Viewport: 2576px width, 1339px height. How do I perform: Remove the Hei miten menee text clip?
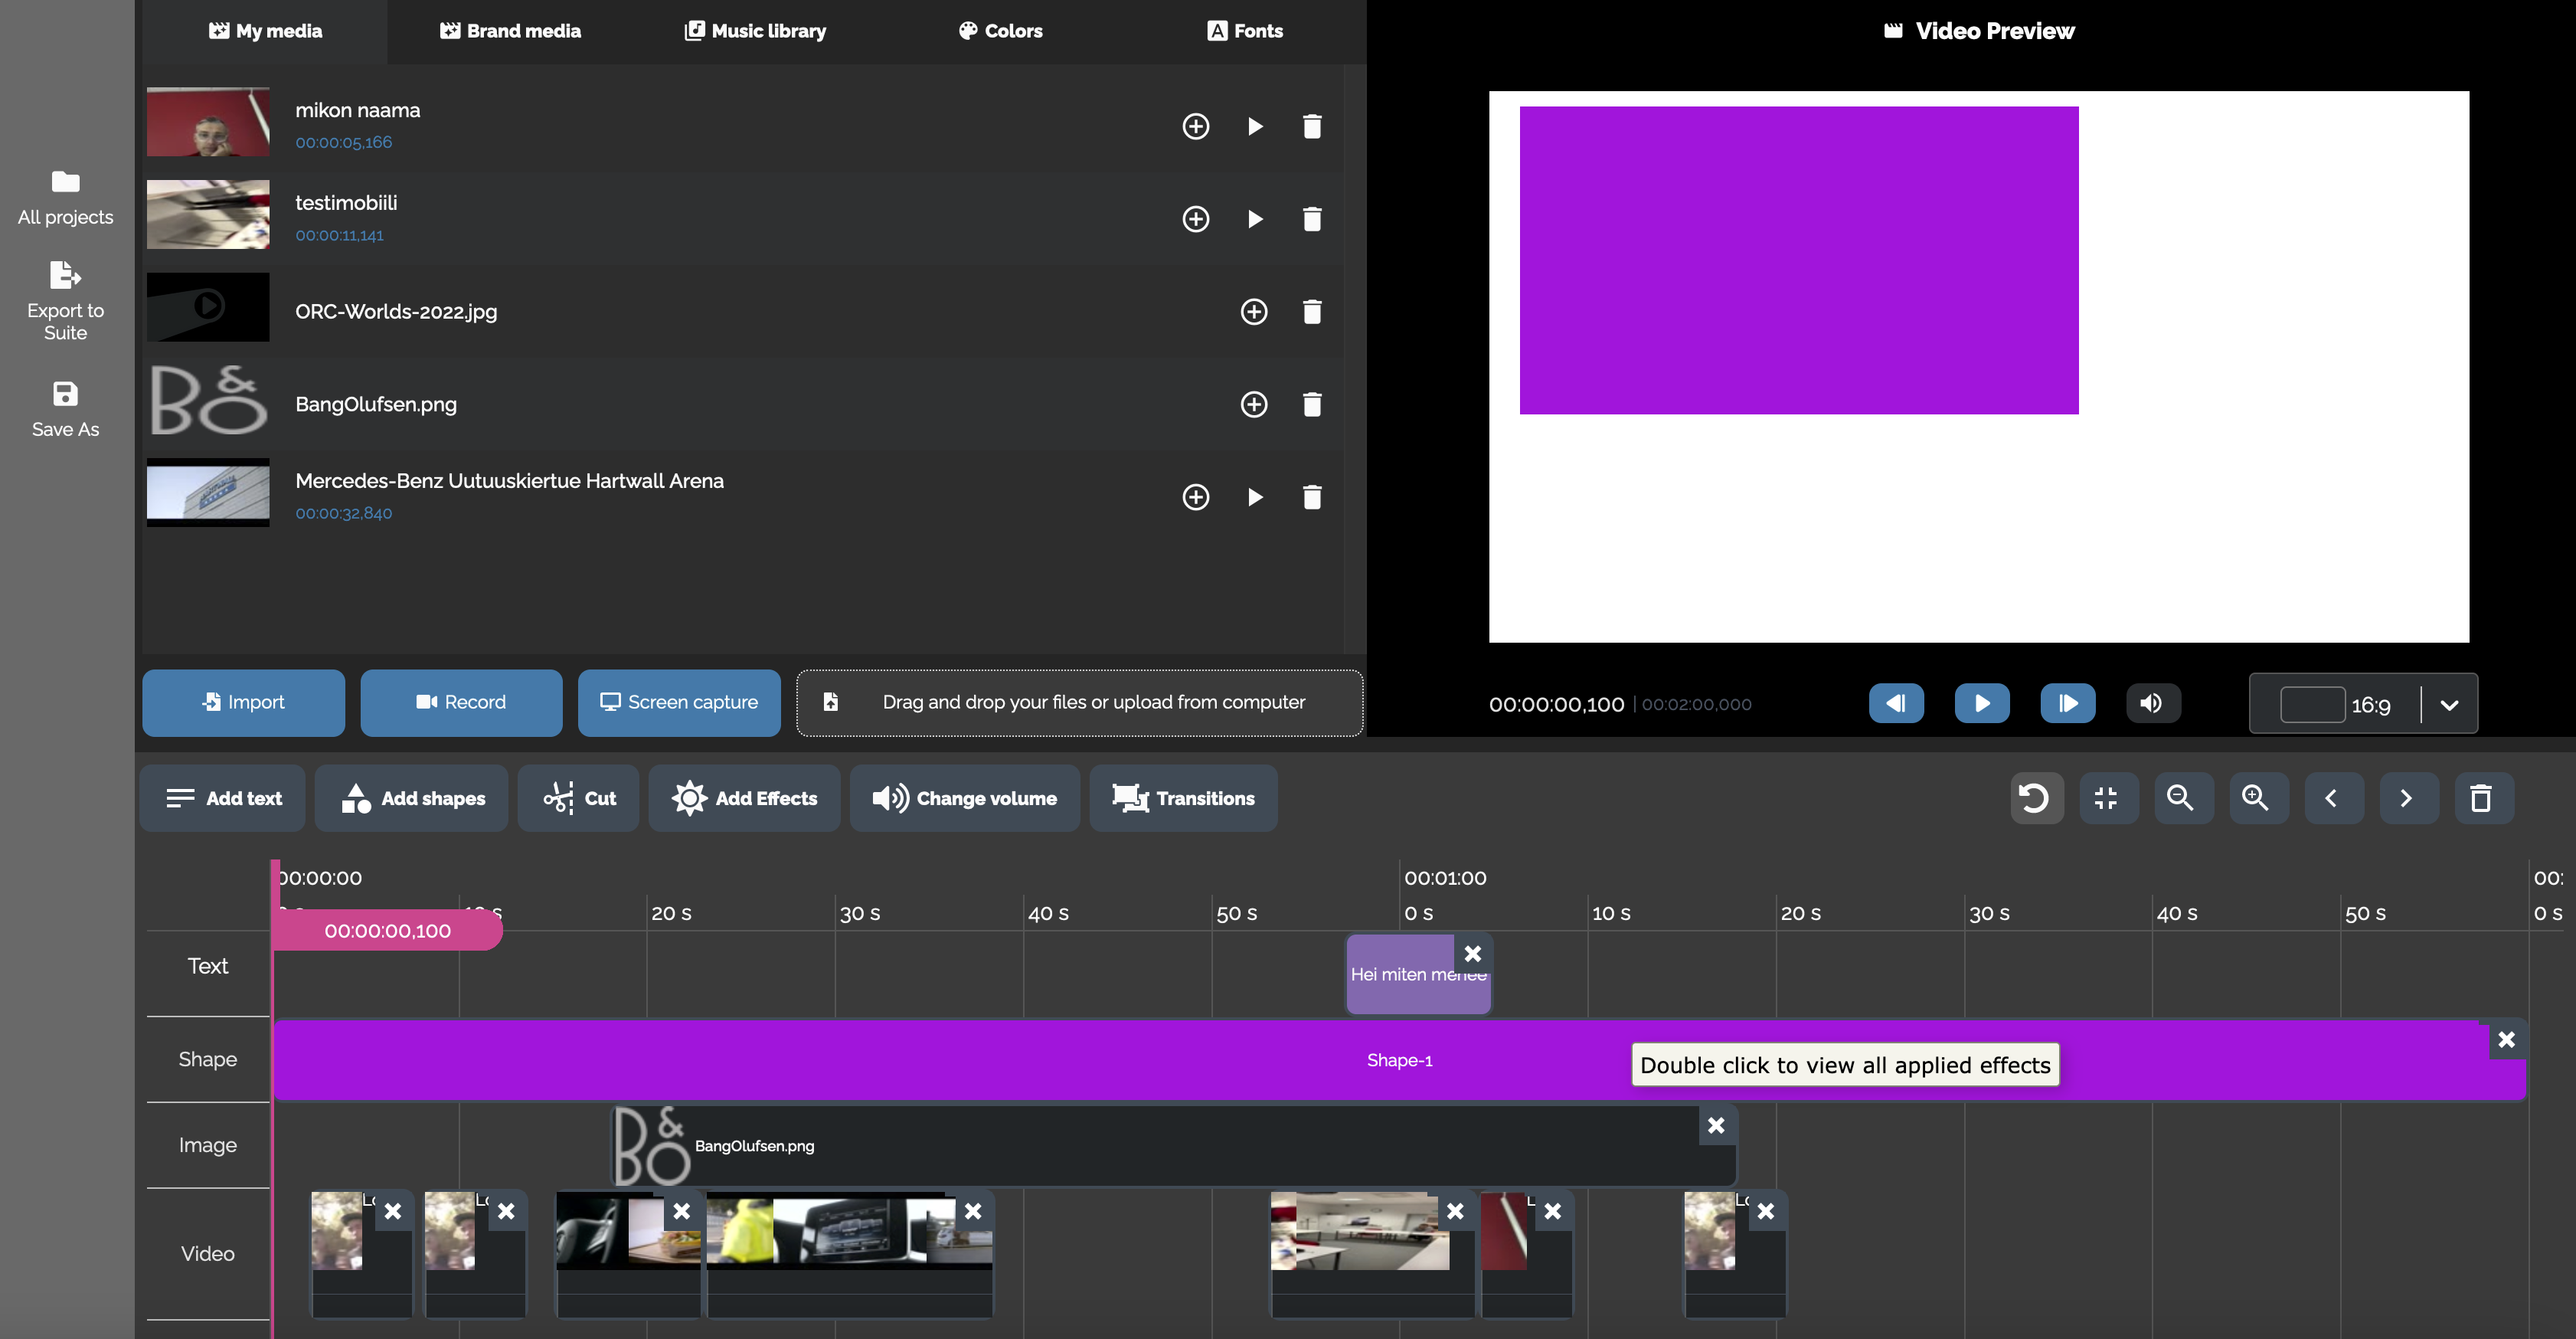click(1473, 954)
